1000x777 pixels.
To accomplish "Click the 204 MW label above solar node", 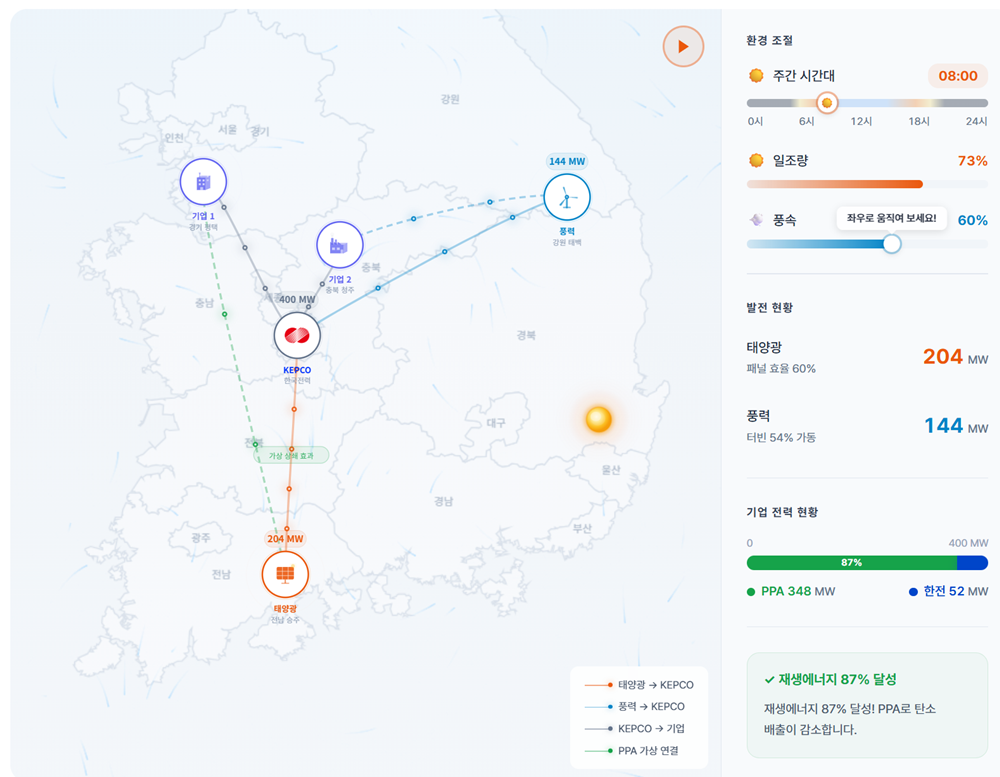I will point(285,538).
